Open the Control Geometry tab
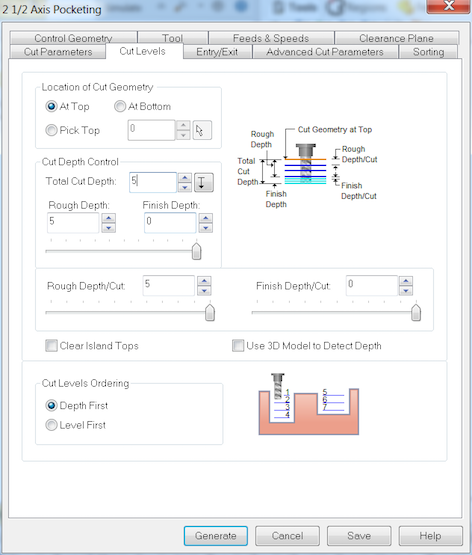 73,38
